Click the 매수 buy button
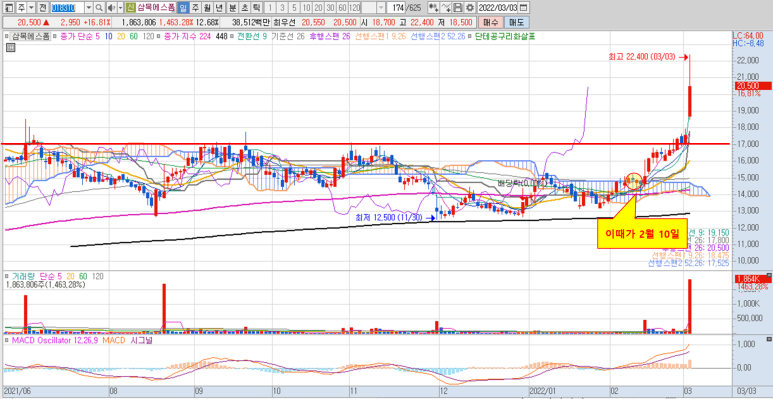The height and width of the screenshot is (399, 773). tap(491, 22)
